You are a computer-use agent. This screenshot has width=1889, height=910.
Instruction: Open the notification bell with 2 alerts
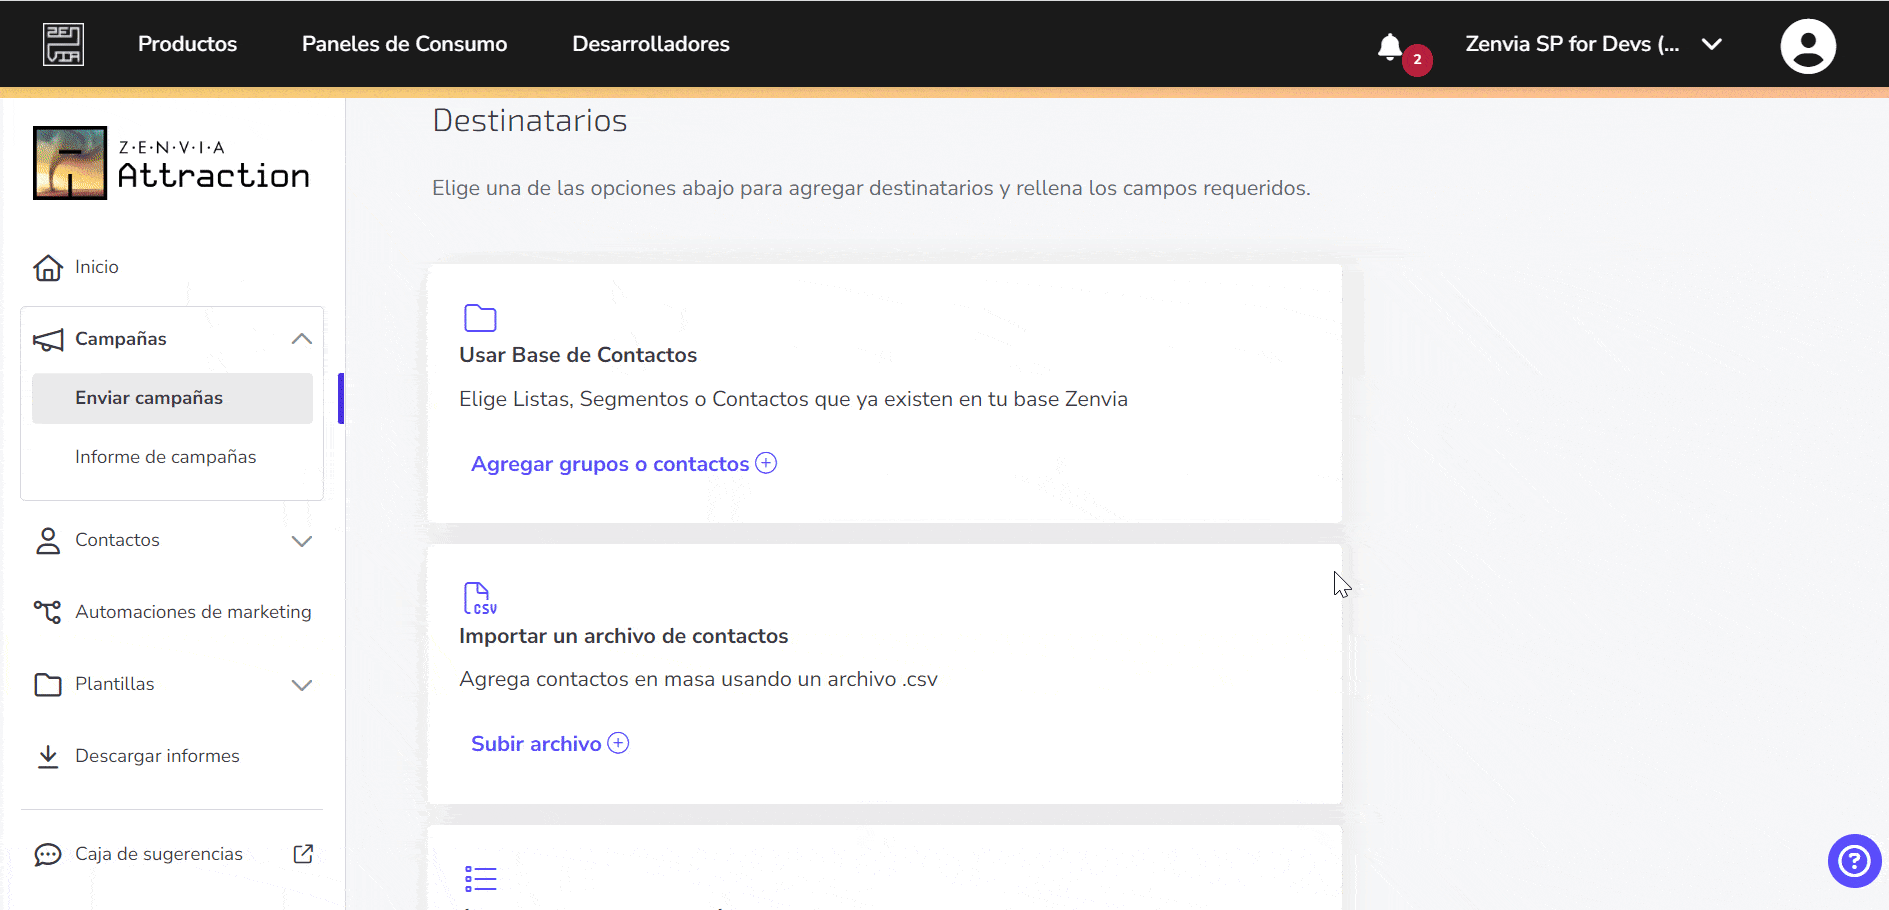1389,47
